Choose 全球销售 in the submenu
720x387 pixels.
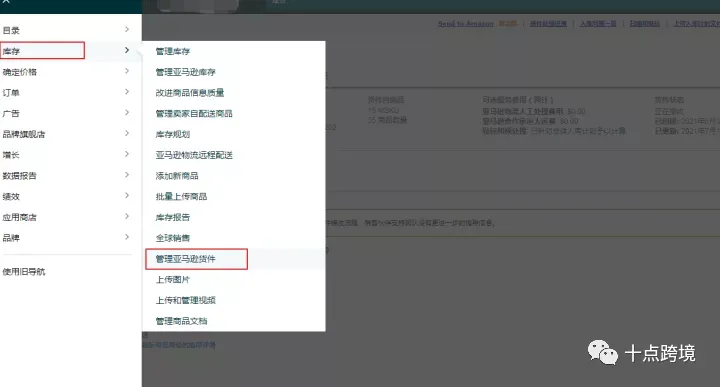pyautogui.click(x=173, y=238)
